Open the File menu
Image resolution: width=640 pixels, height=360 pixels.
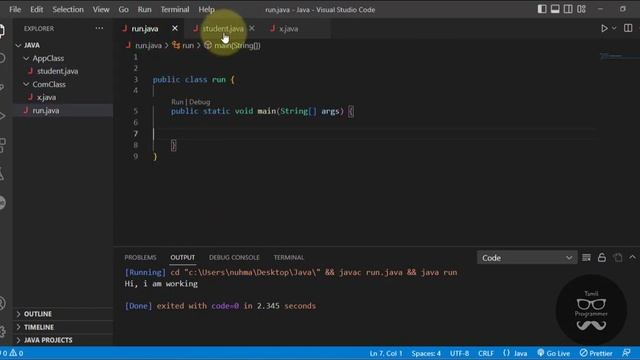[15, 9]
